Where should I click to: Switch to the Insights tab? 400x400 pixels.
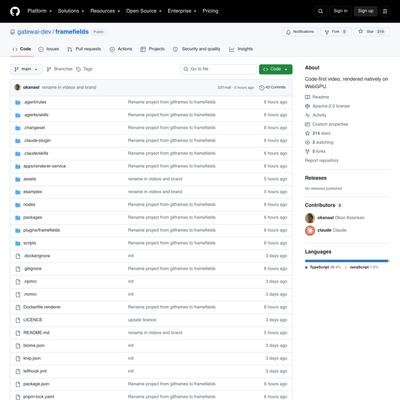pos(241,49)
